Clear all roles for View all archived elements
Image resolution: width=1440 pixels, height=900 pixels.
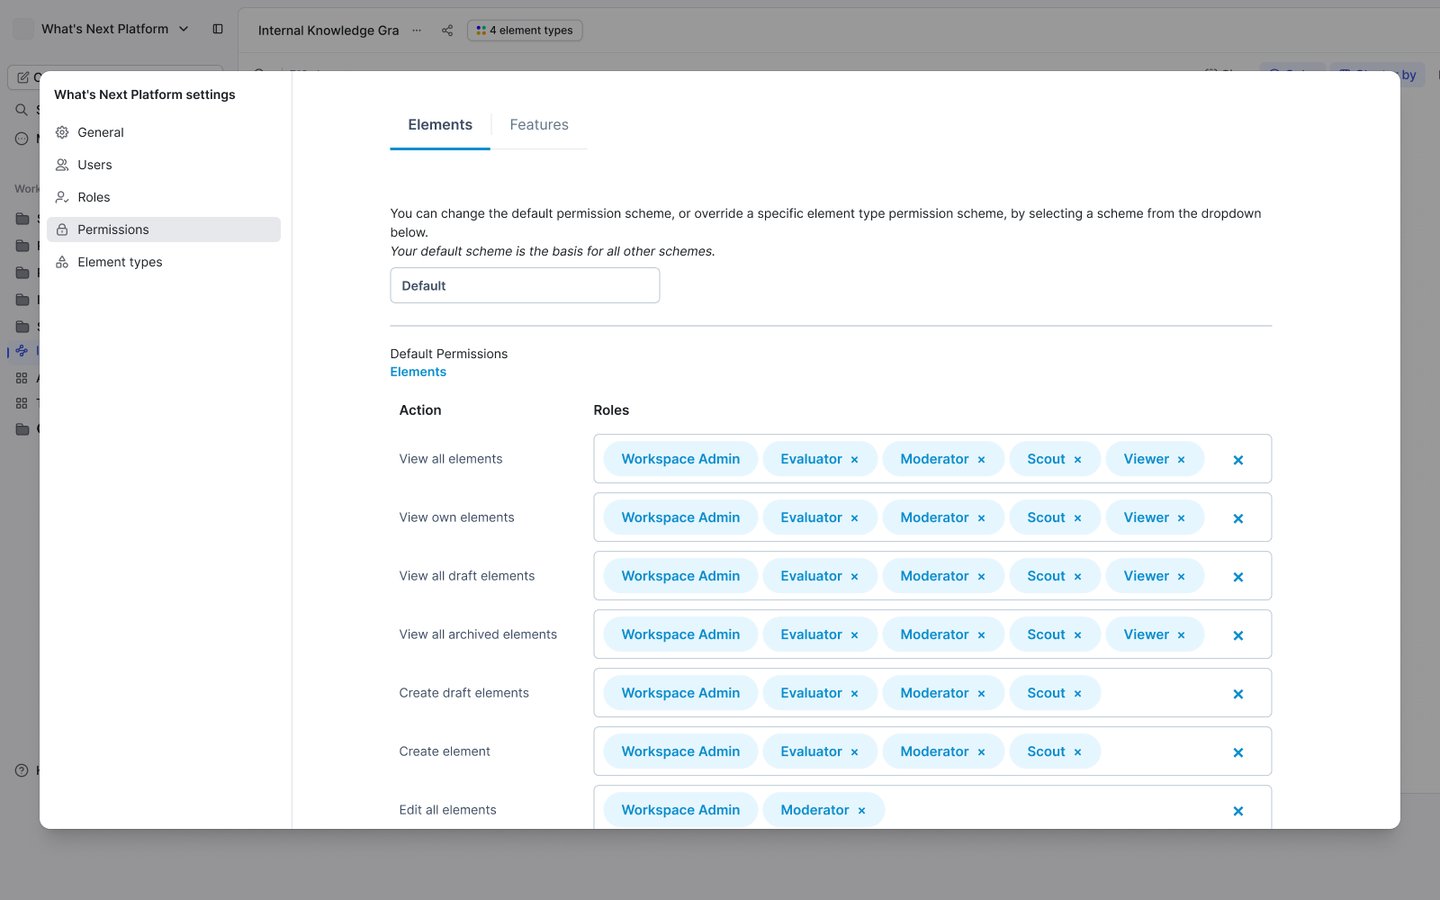pos(1238,635)
